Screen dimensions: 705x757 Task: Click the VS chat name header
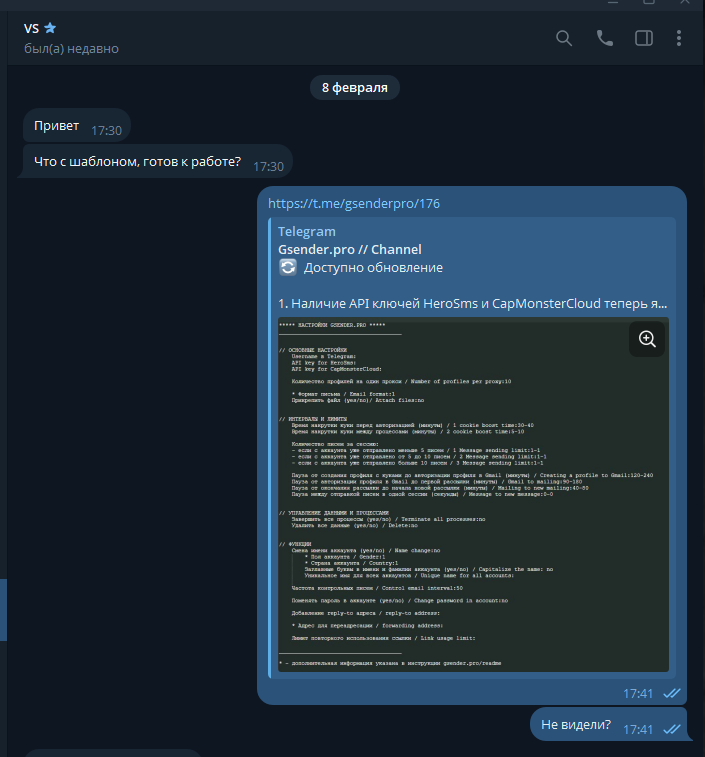pyautogui.click(x=31, y=28)
